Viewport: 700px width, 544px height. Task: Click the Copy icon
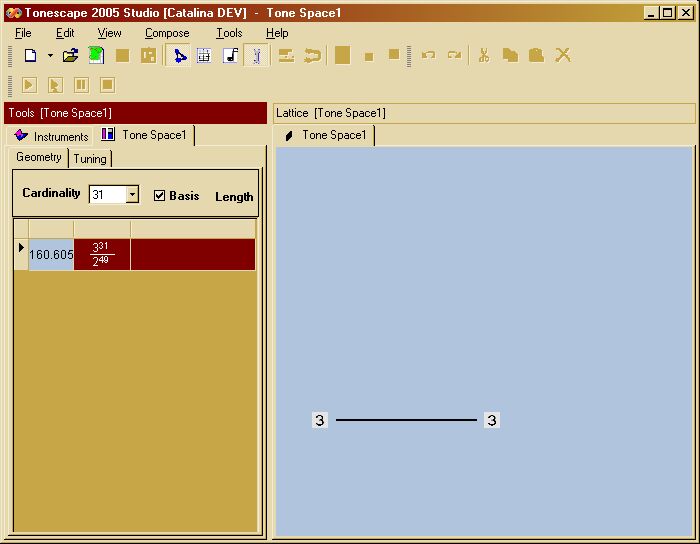tap(510, 55)
